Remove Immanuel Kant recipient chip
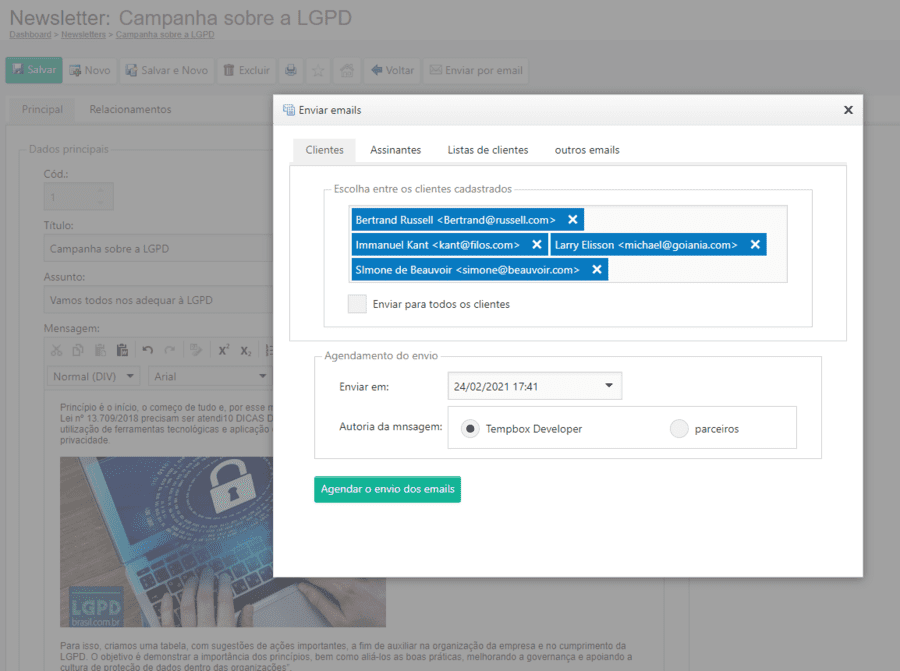Image resolution: width=900 pixels, height=671 pixels. [536, 245]
